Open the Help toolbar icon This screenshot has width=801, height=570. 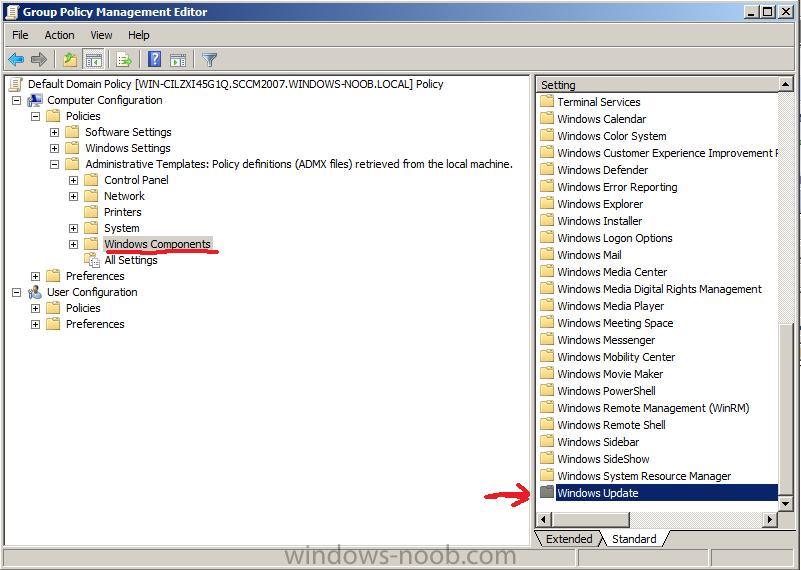[154, 60]
